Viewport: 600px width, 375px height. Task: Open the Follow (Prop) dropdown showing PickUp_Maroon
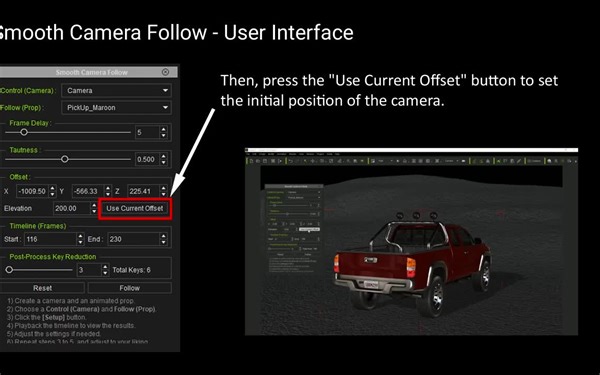(x=116, y=108)
